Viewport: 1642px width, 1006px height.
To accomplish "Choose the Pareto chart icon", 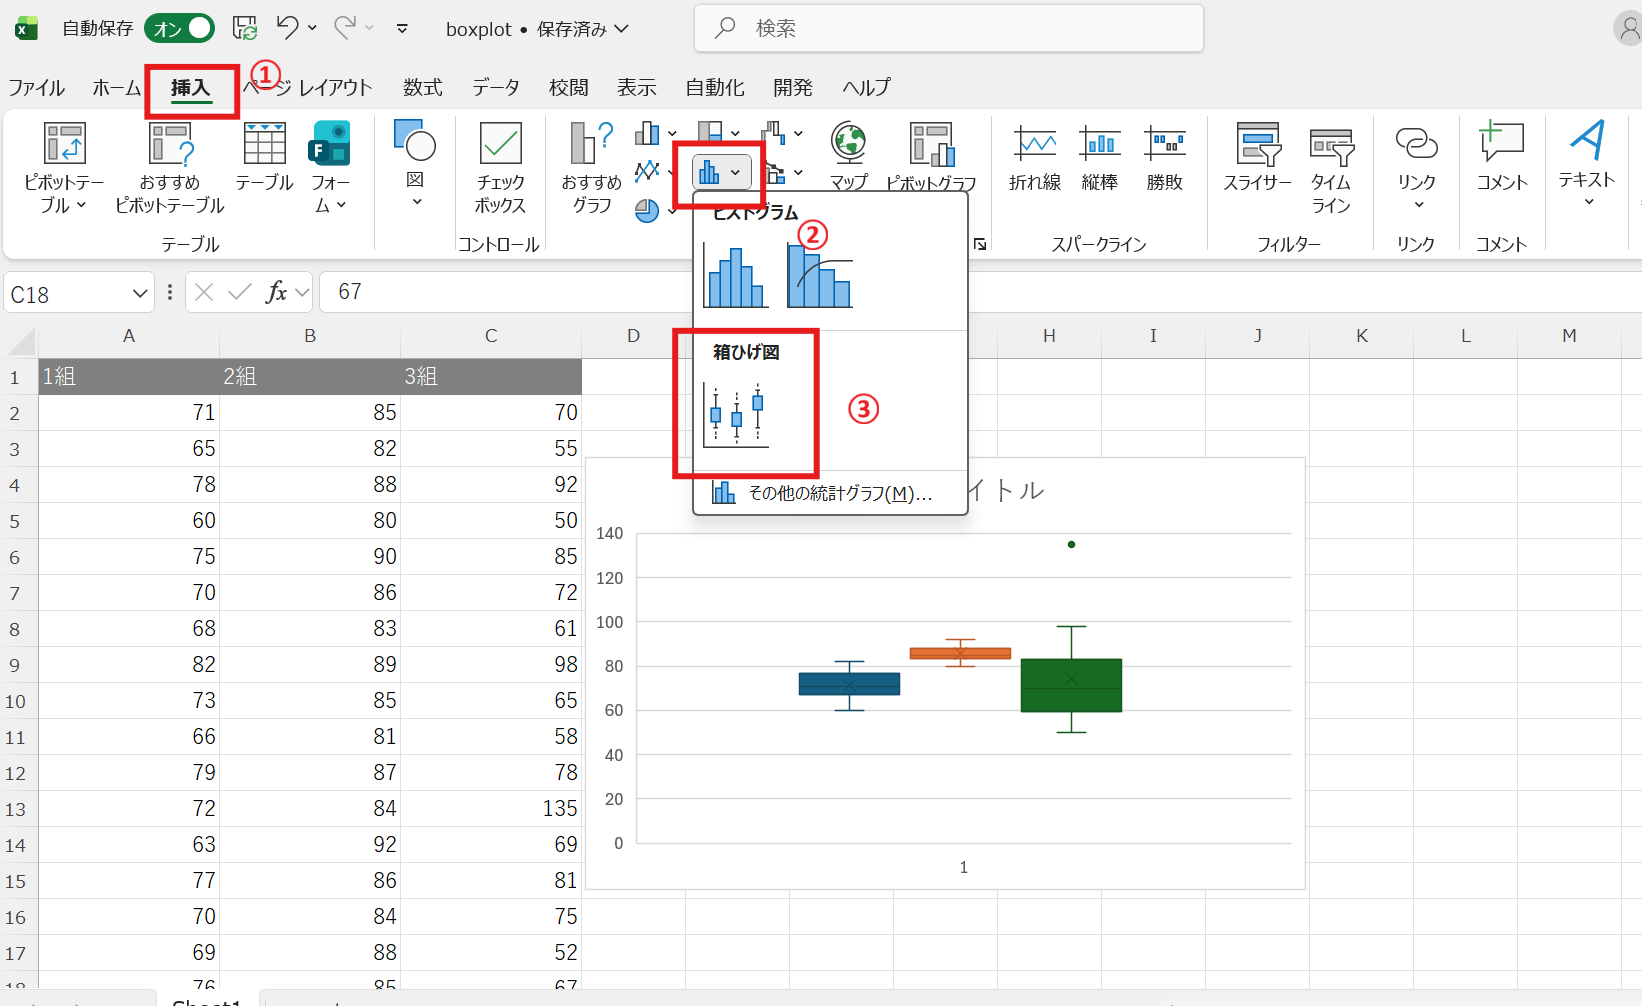I will [x=819, y=276].
